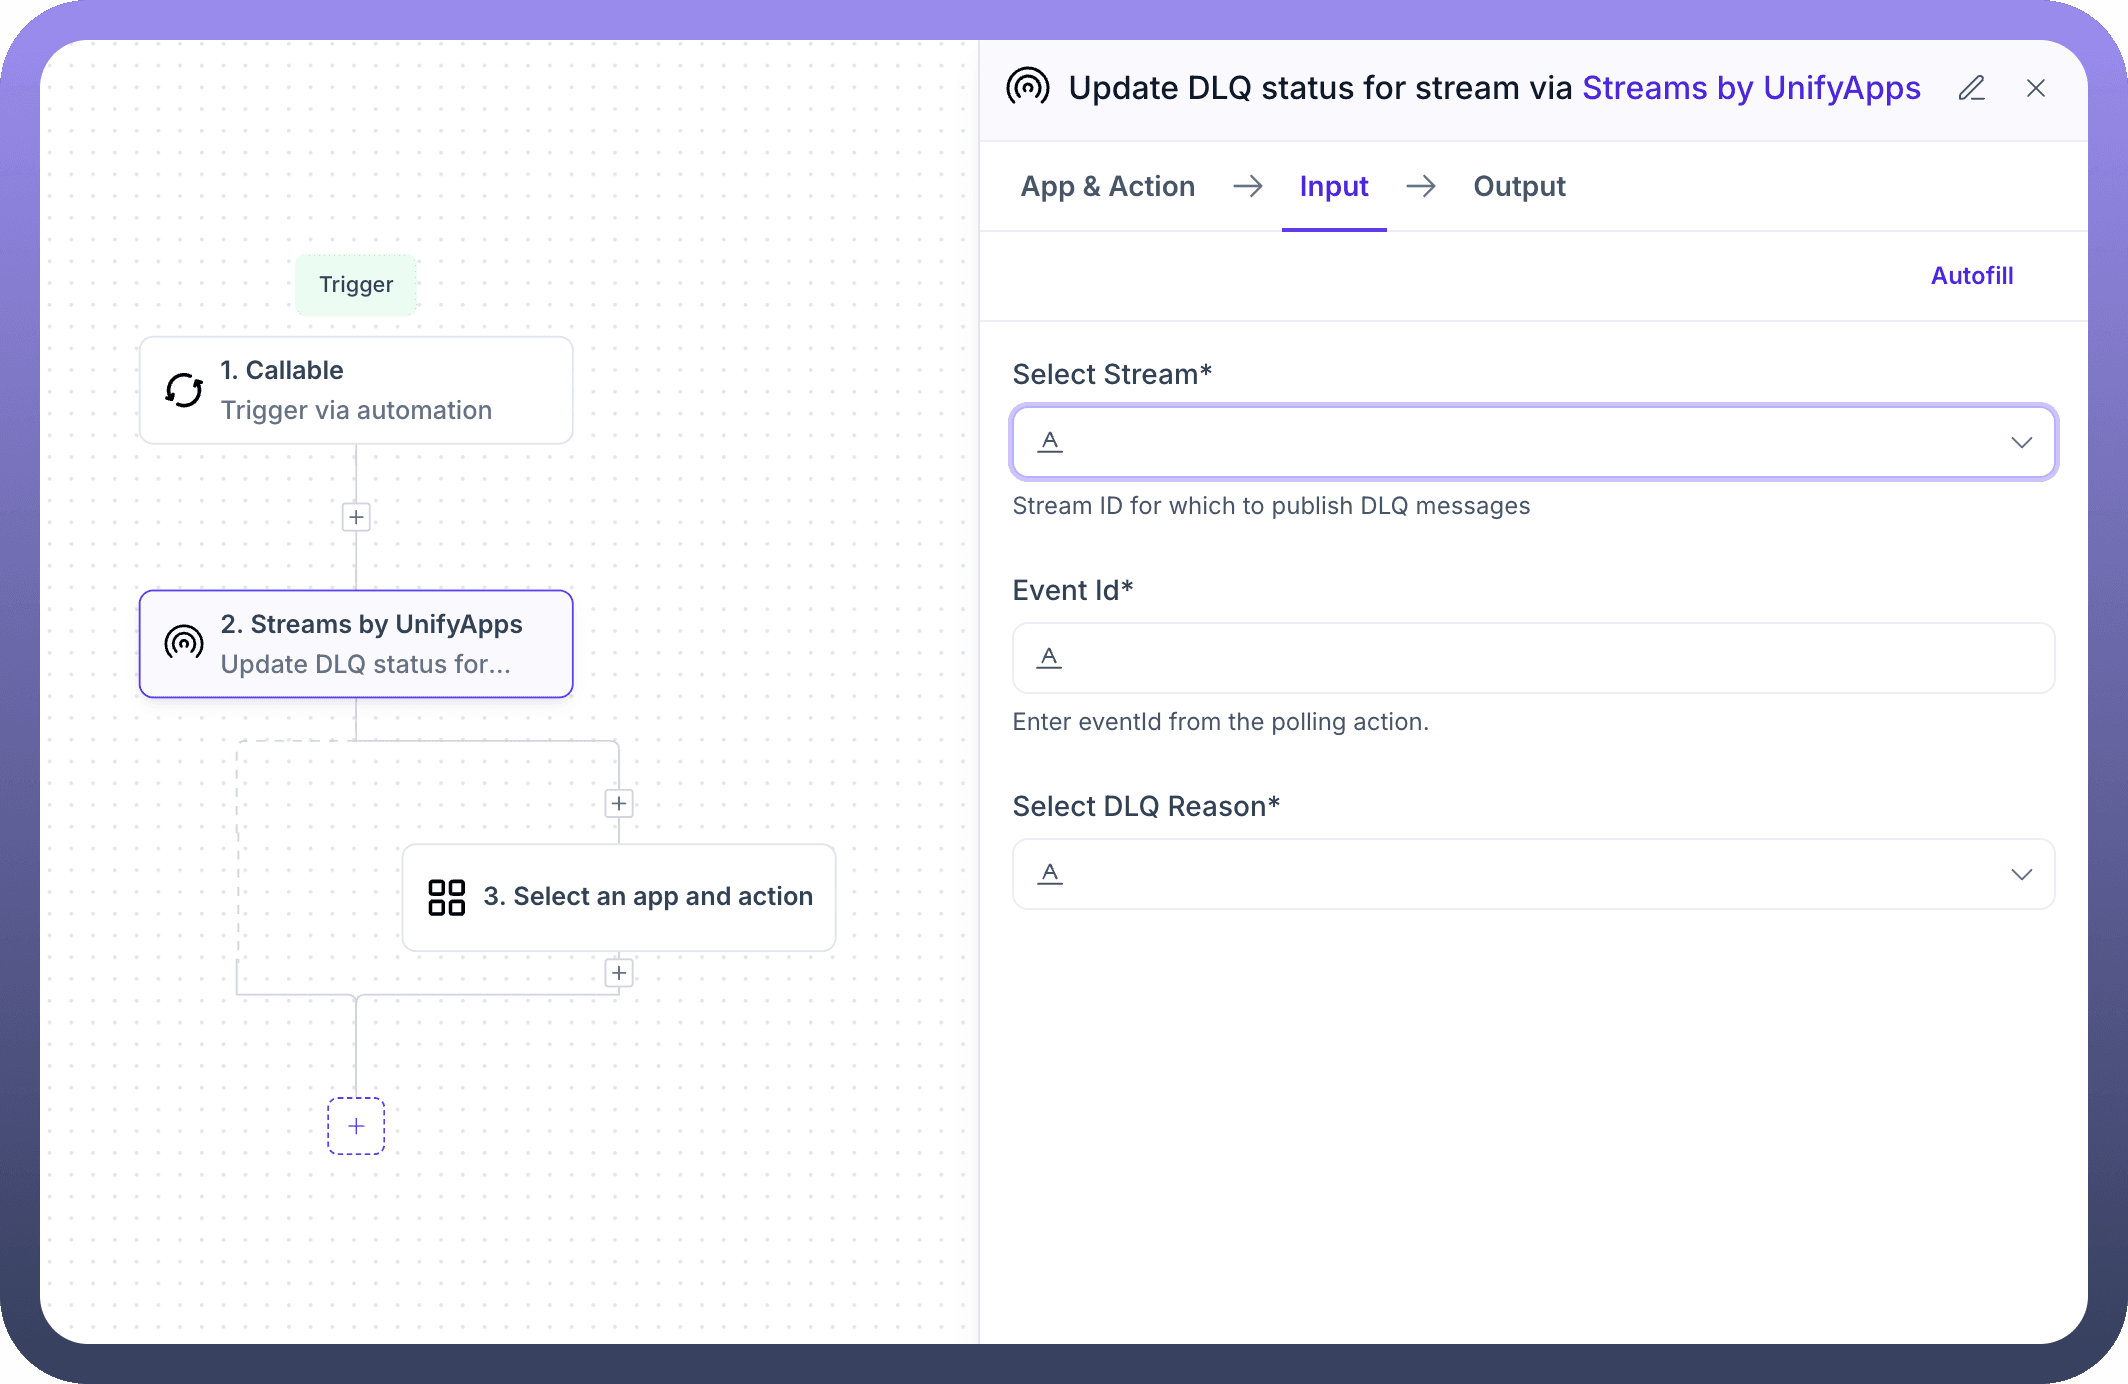Click the grid icon on the step 3 node
Image resolution: width=2128 pixels, height=1384 pixels.
(446, 897)
